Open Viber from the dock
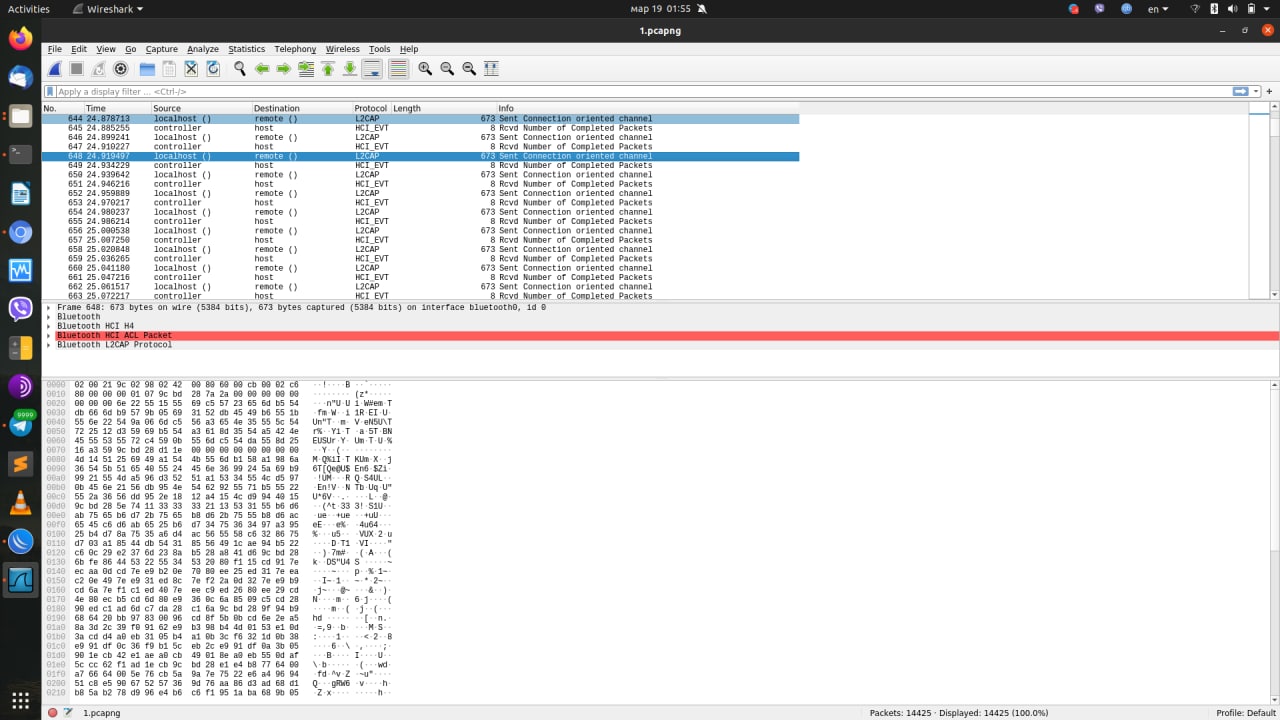Screen dimensions: 1280x720 [x=20, y=309]
